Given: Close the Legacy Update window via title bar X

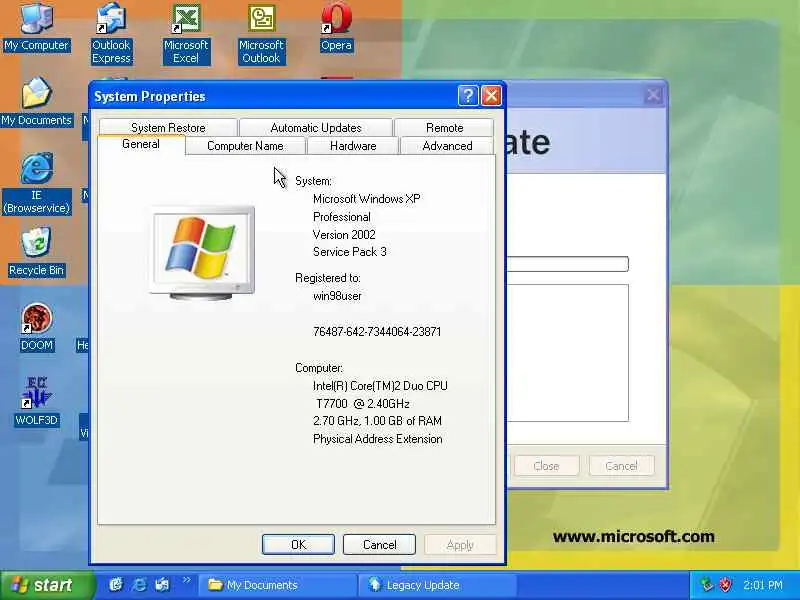Looking at the screenshot, I should pos(654,95).
